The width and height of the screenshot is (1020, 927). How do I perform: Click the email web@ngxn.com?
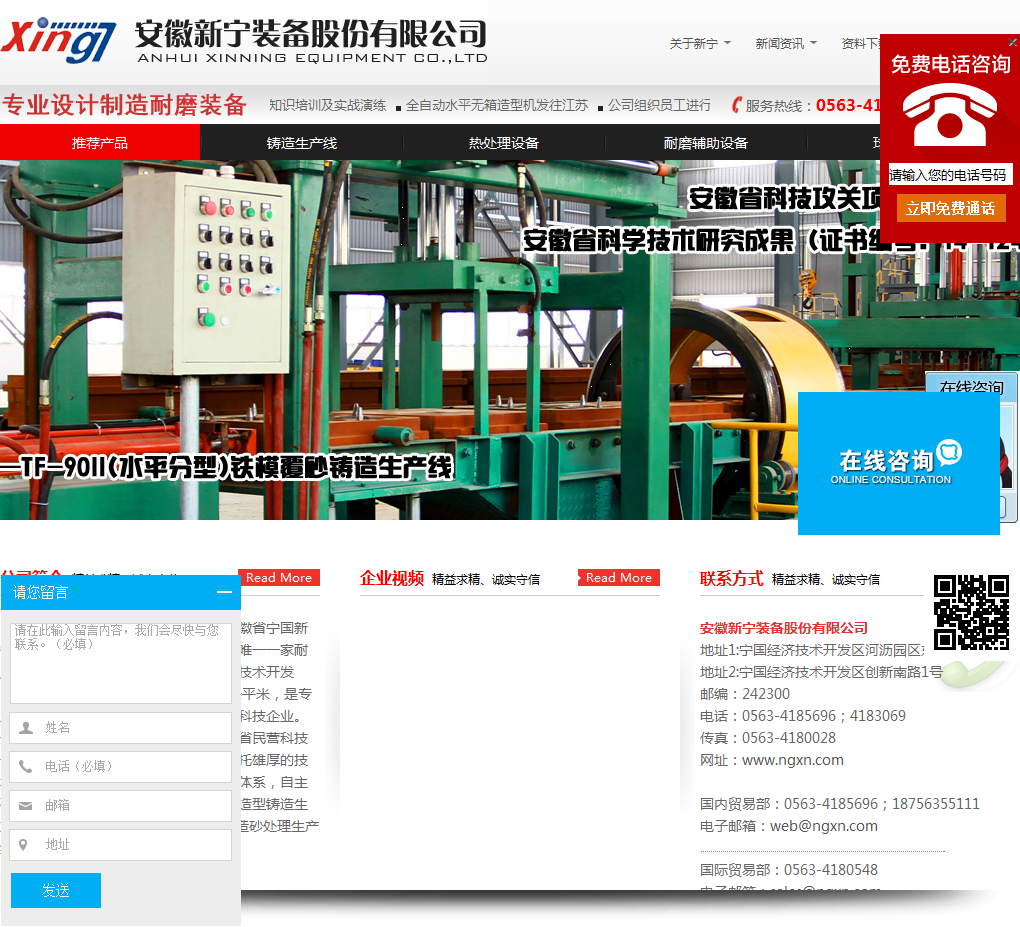824,826
